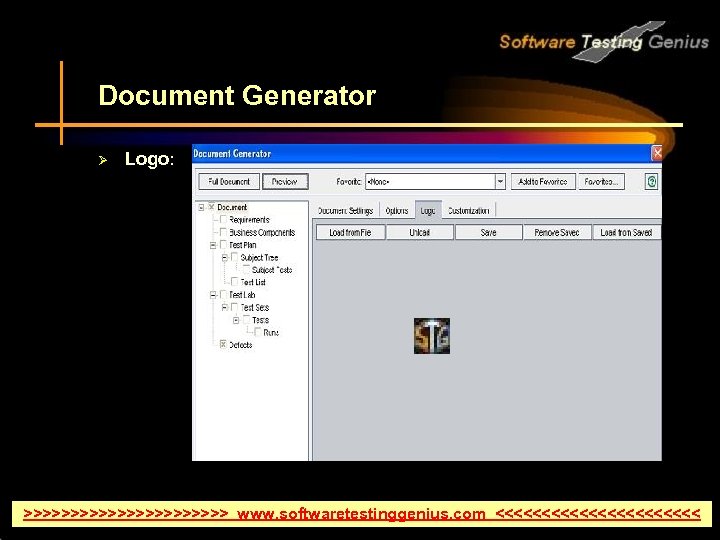
Task: Click the Preview button
Action: click(x=285, y=181)
